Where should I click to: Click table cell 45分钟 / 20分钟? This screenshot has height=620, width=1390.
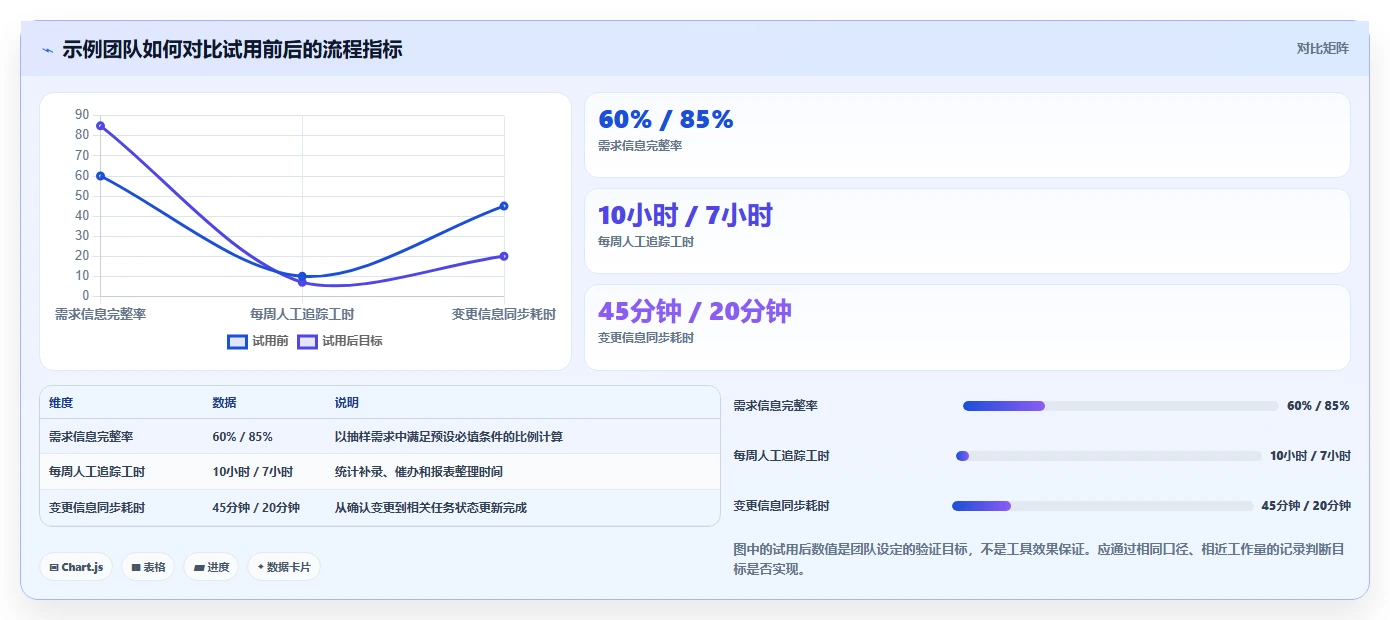[x=256, y=508]
